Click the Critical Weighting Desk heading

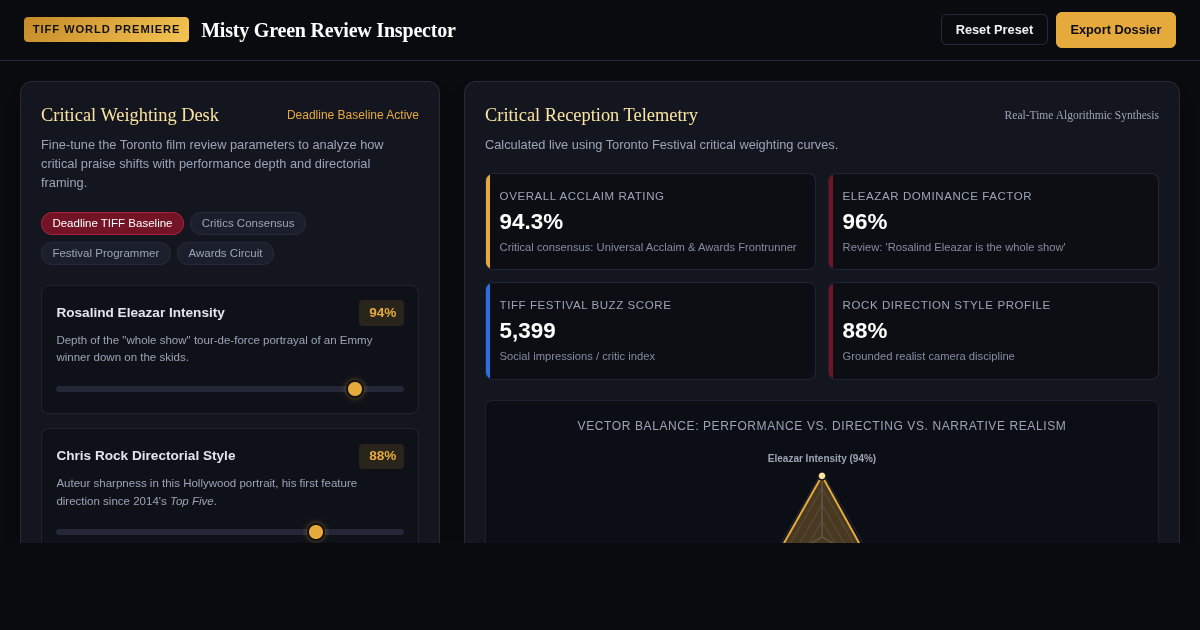[x=130, y=115]
